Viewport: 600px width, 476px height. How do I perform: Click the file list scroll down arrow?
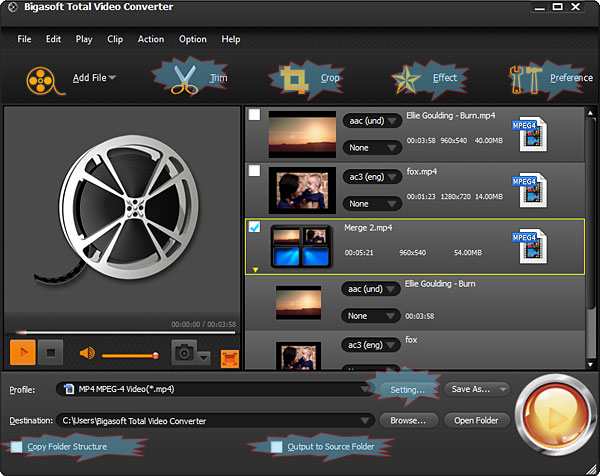pos(590,364)
